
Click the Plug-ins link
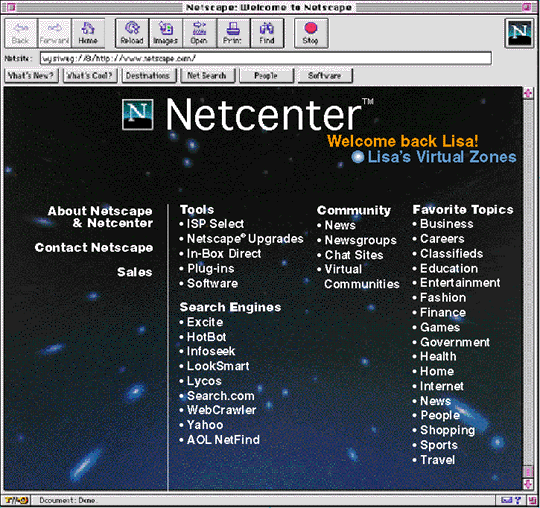pos(210,269)
